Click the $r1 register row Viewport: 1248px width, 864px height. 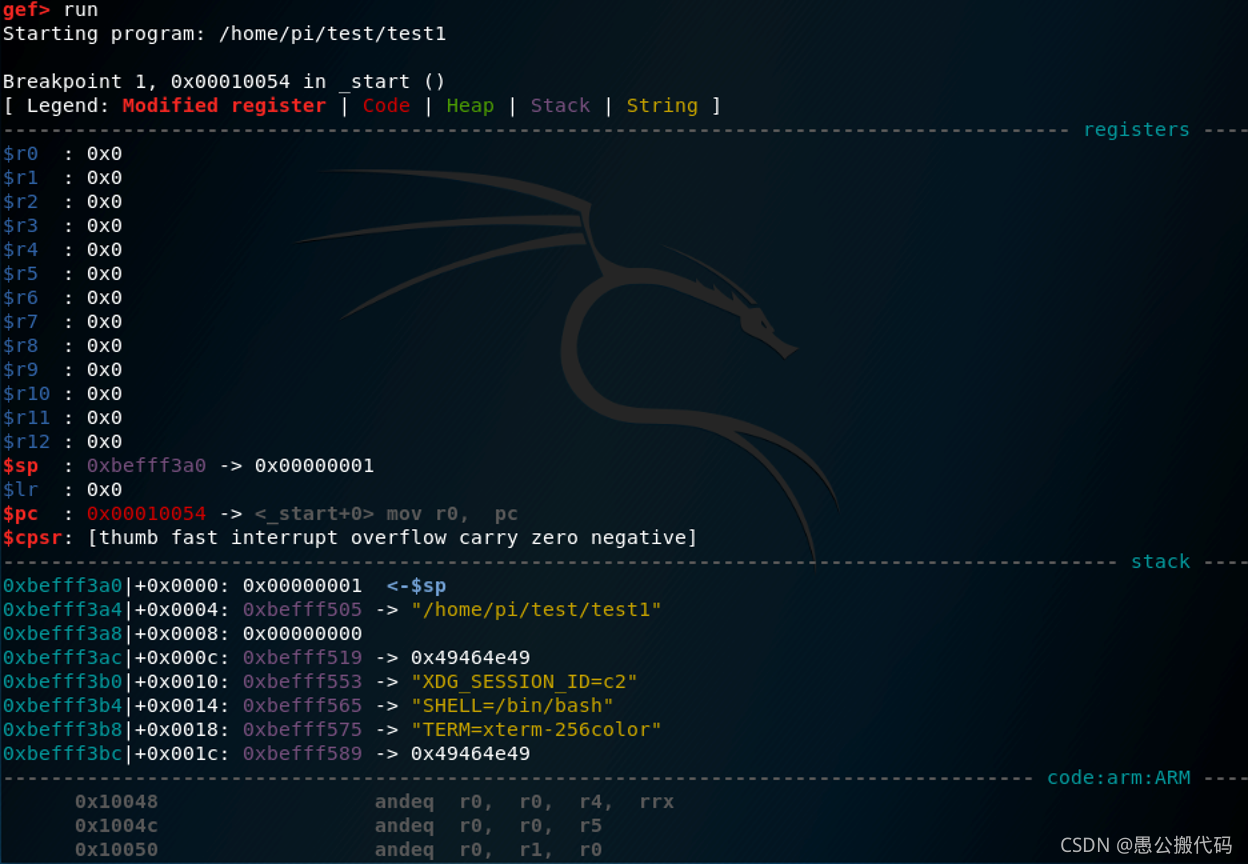[62, 178]
